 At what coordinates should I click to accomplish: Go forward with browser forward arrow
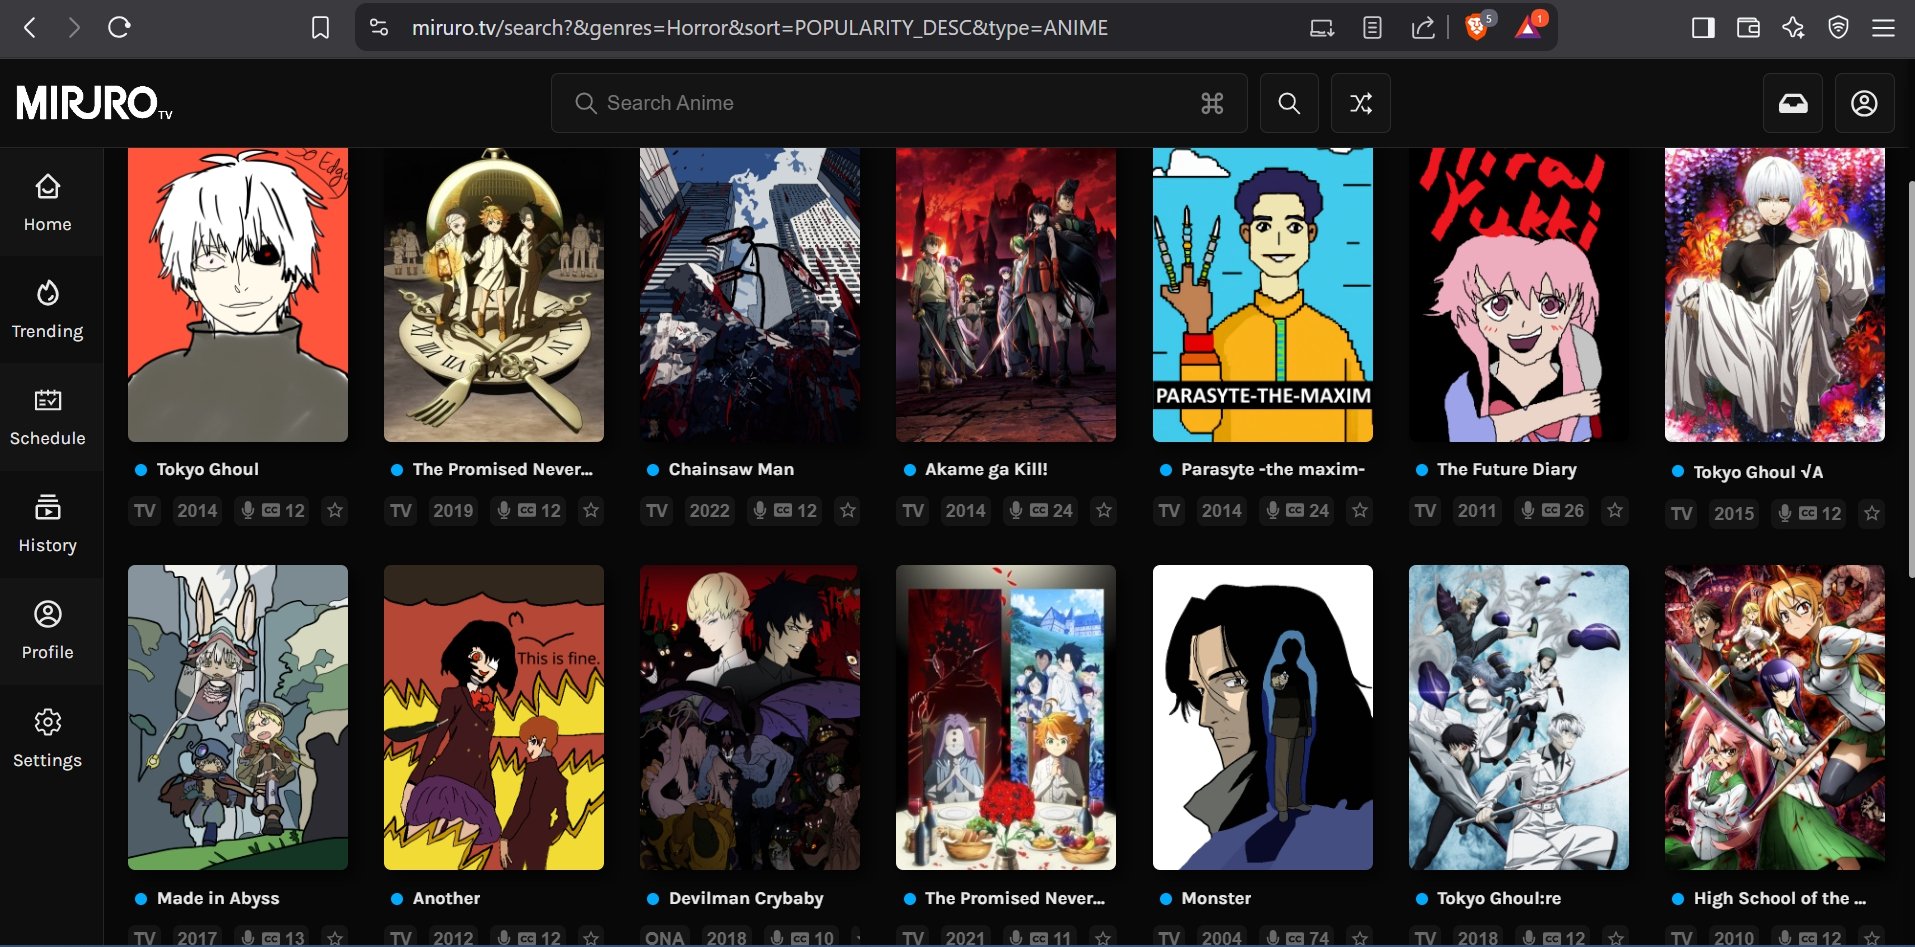(74, 28)
